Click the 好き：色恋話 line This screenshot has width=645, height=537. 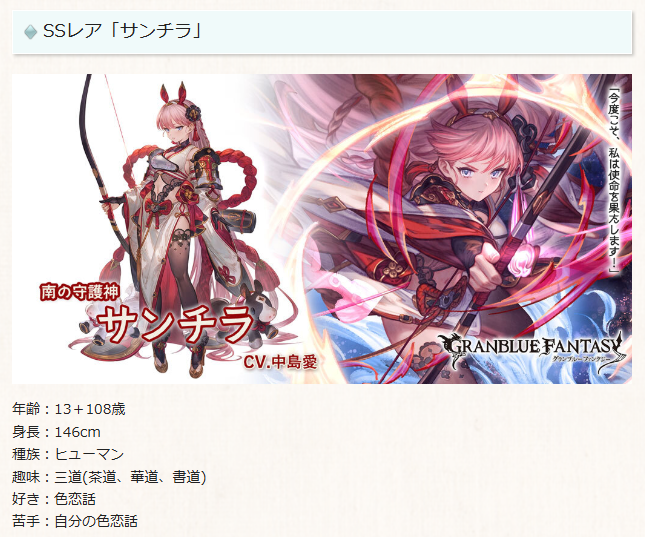coord(54,499)
